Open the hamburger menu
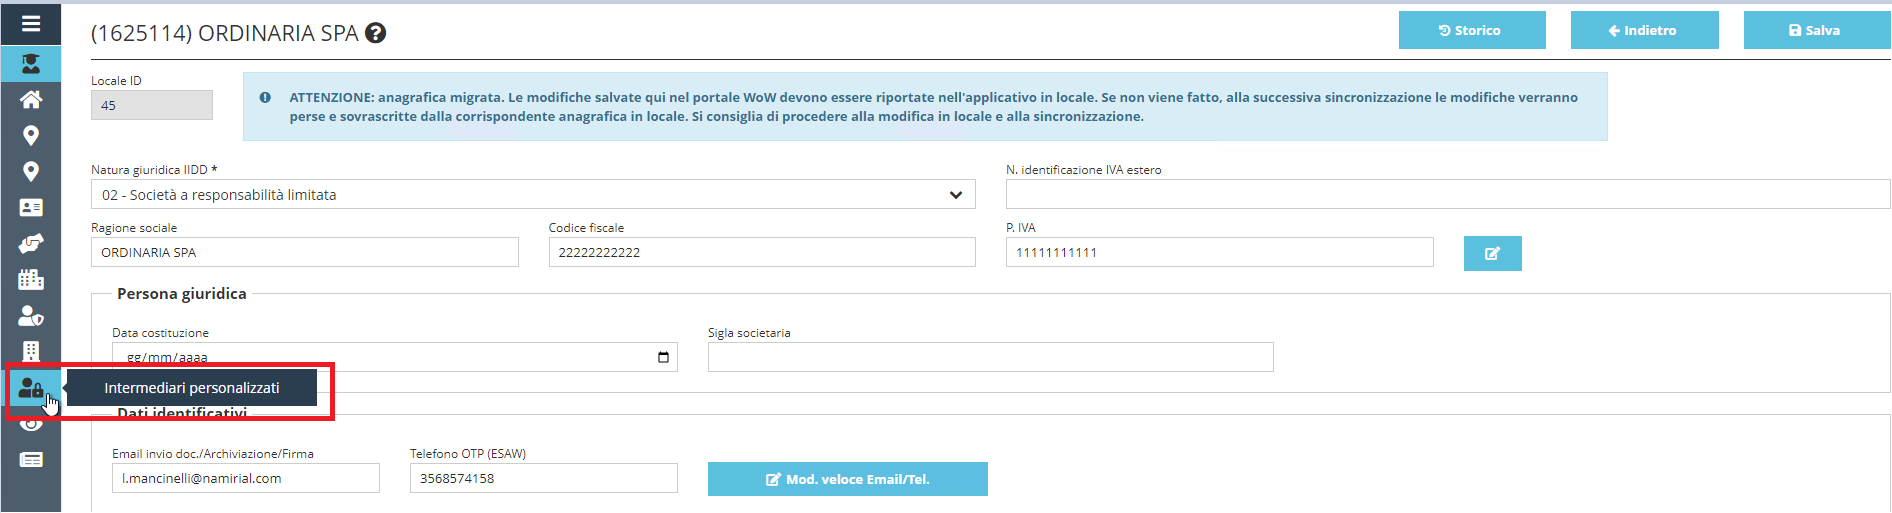Screen dimensions: 1892x513 [x=31, y=23]
